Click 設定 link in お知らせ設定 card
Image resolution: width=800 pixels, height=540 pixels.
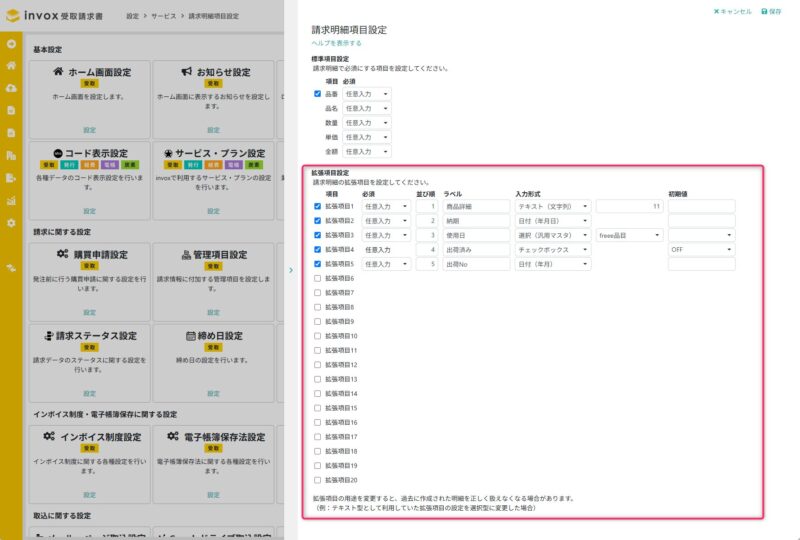[213, 130]
